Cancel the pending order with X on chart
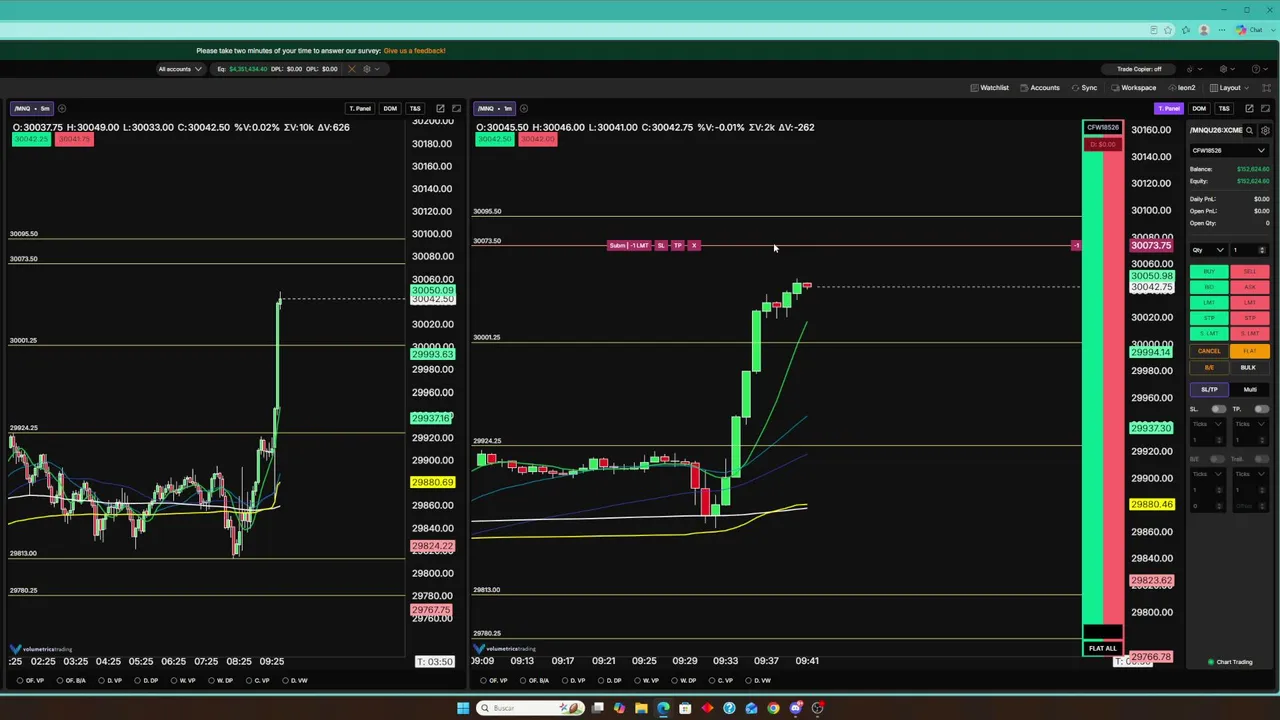Image resolution: width=1280 pixels, height=720 pixels. [694, 245]
